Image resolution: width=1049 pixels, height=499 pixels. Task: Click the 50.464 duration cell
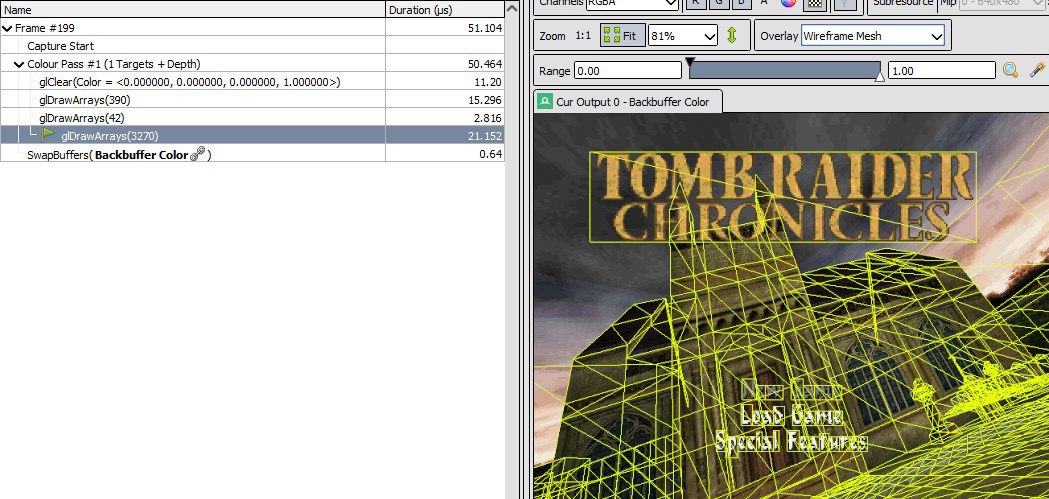click(445, 64)
